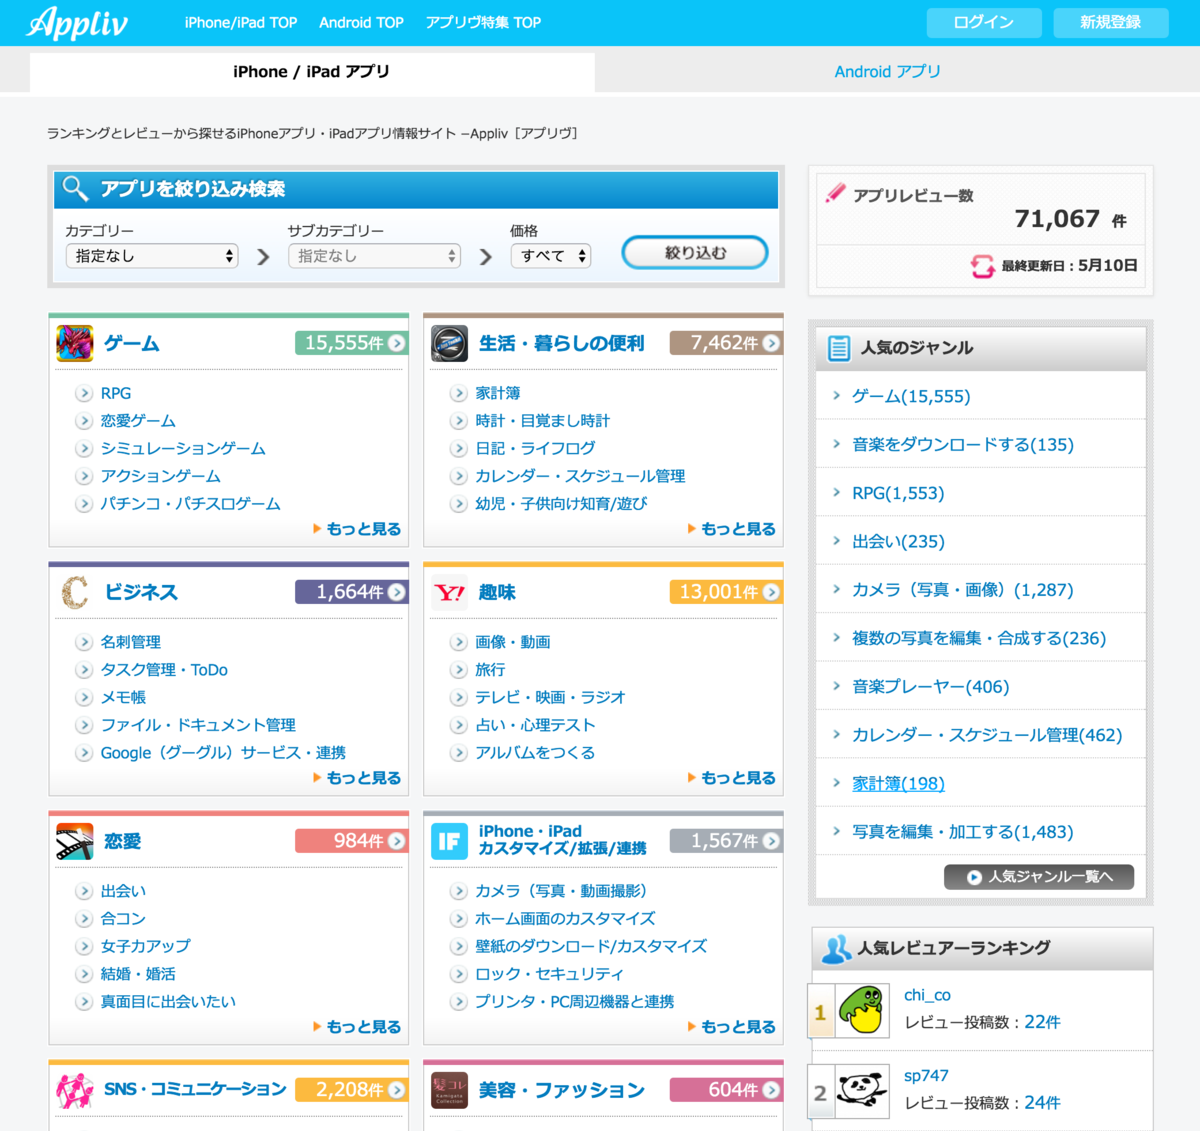Open chi_co reviewer avatar

(862, 1010)
